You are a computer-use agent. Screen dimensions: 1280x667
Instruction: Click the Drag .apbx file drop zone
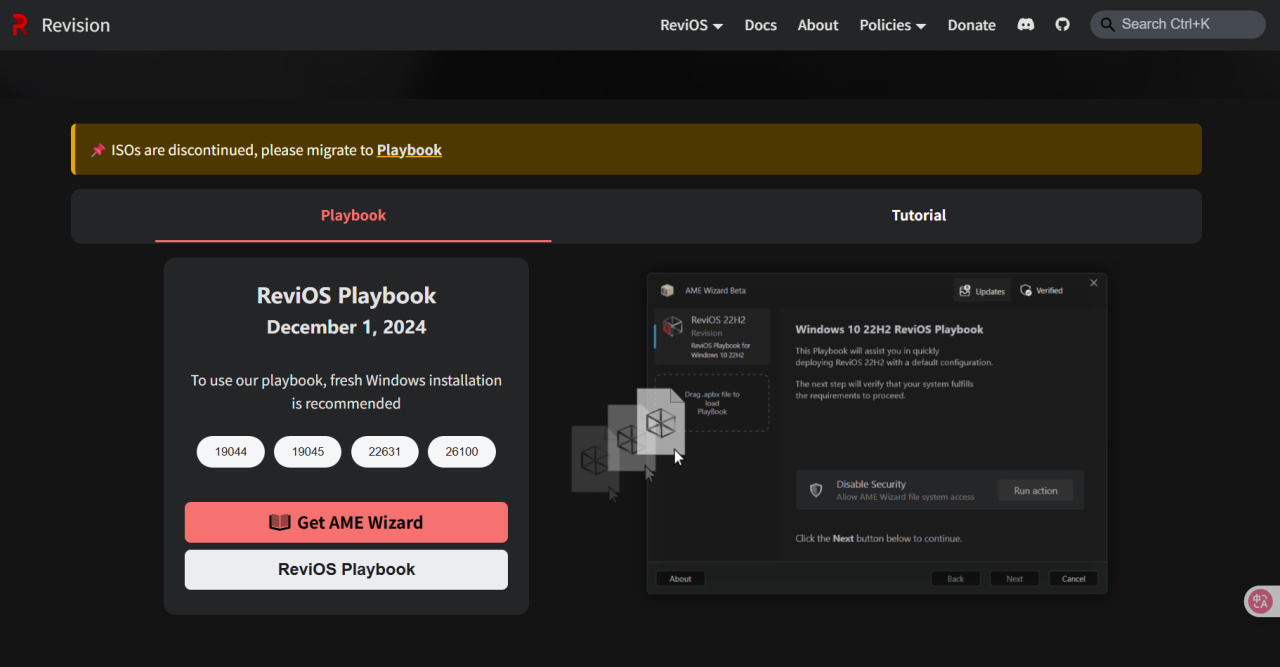point(712,402)
